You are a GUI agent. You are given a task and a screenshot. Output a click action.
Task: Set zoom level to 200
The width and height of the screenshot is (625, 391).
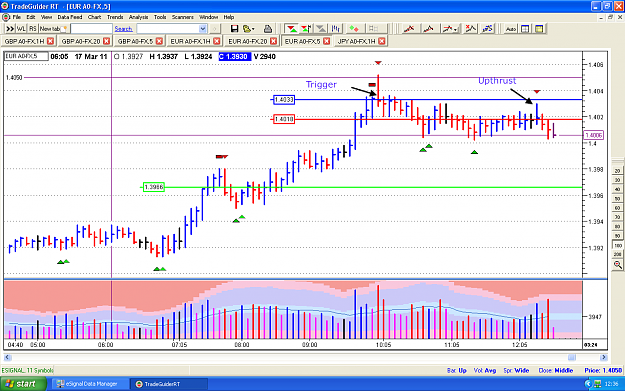(618, 254)
